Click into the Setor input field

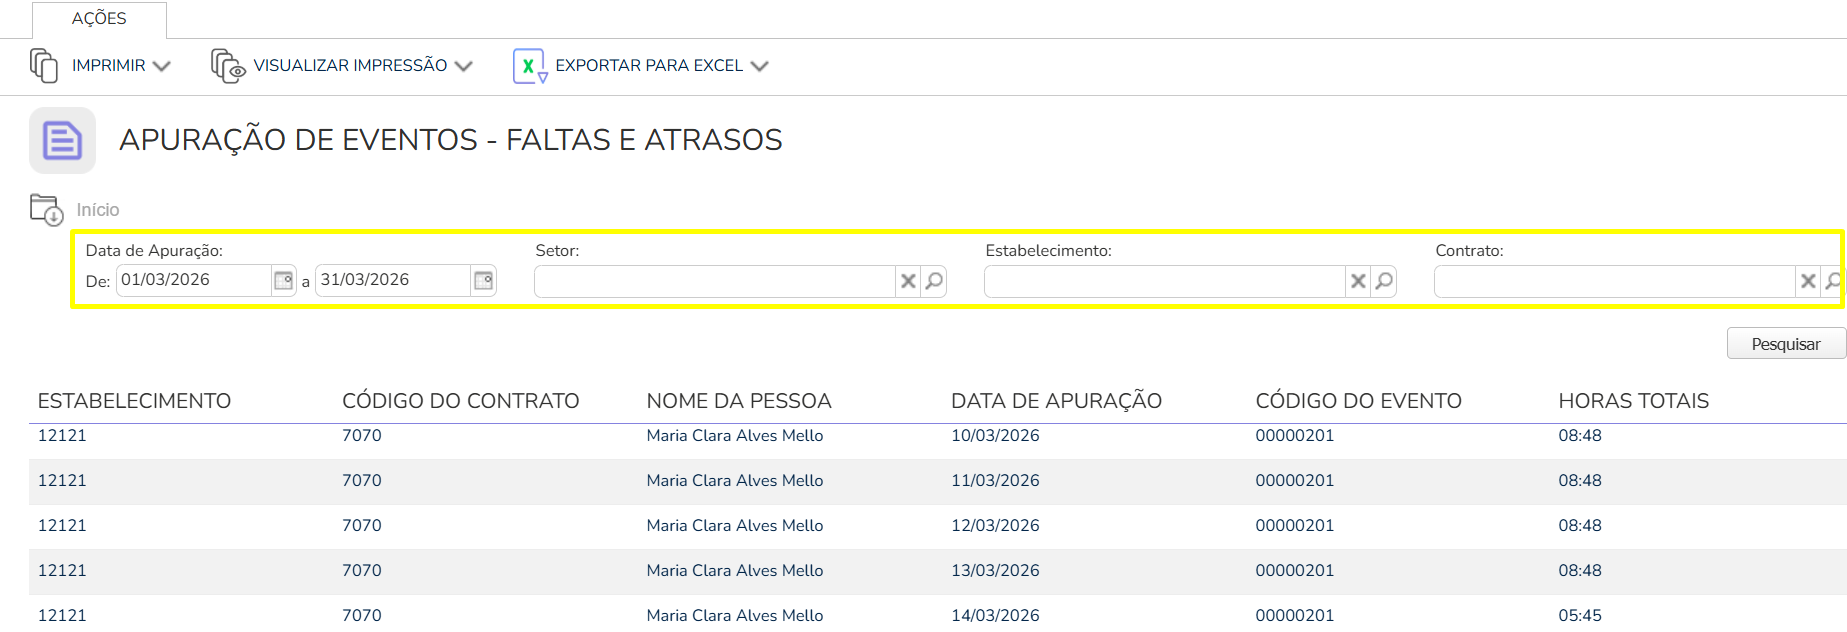[x=714, y=282]
